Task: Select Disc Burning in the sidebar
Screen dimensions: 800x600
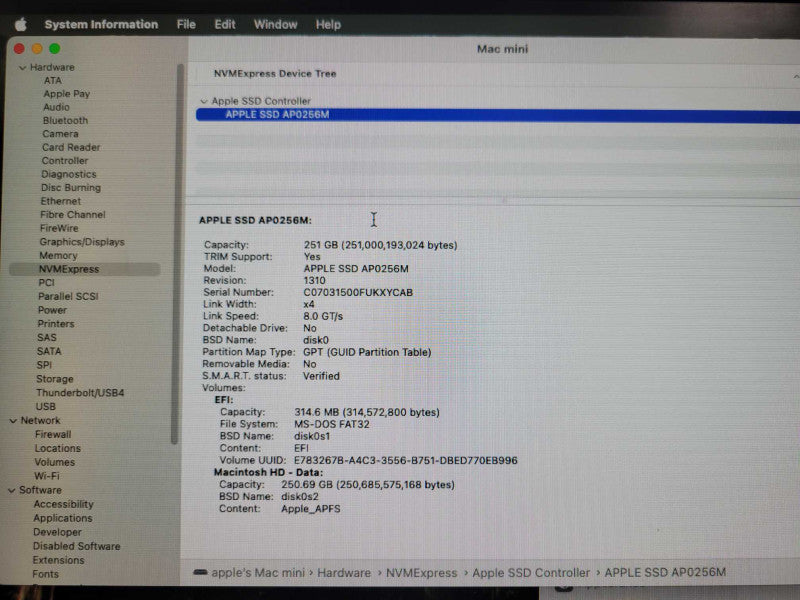Action: (x=71, y=188)
